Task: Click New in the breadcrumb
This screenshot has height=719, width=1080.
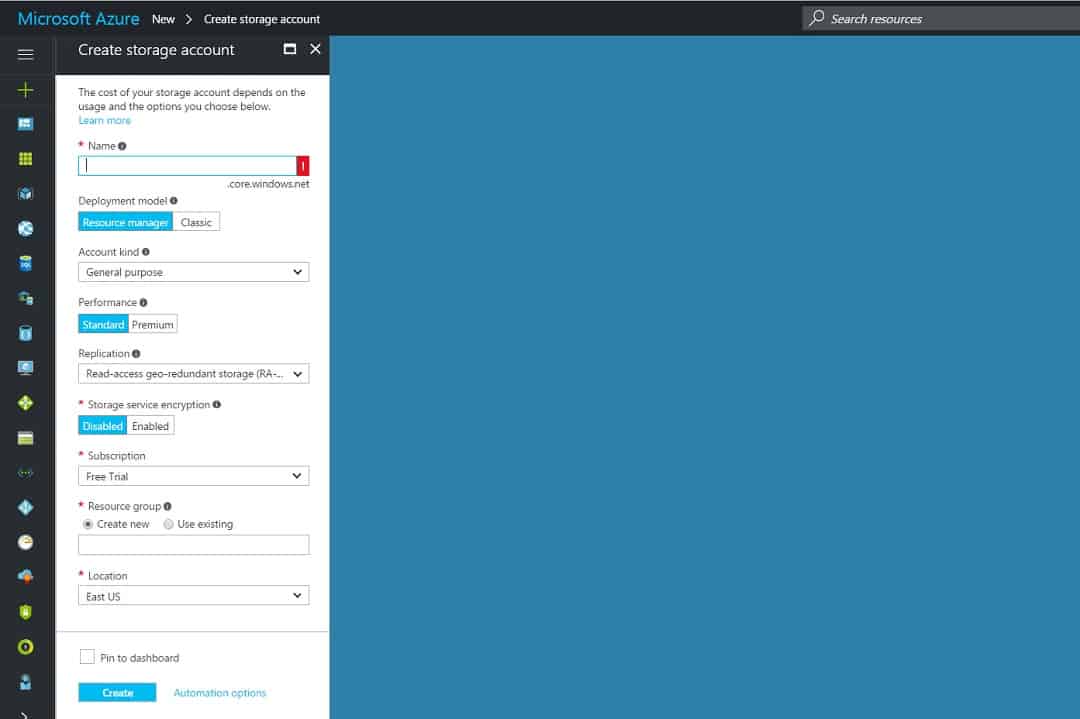Action: point(163,19)
